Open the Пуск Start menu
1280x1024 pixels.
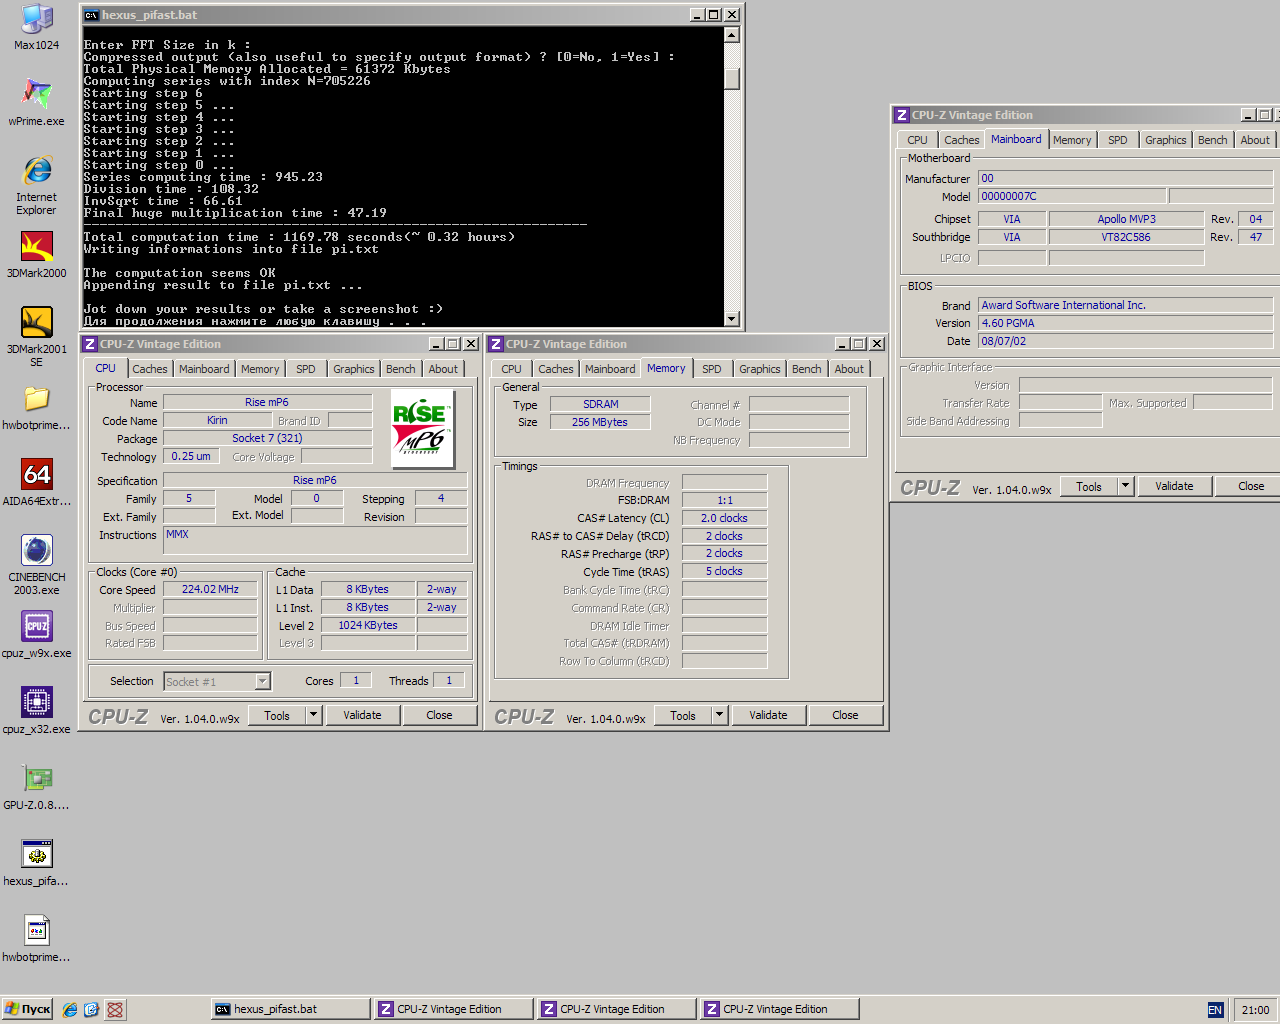[28, 1009]
